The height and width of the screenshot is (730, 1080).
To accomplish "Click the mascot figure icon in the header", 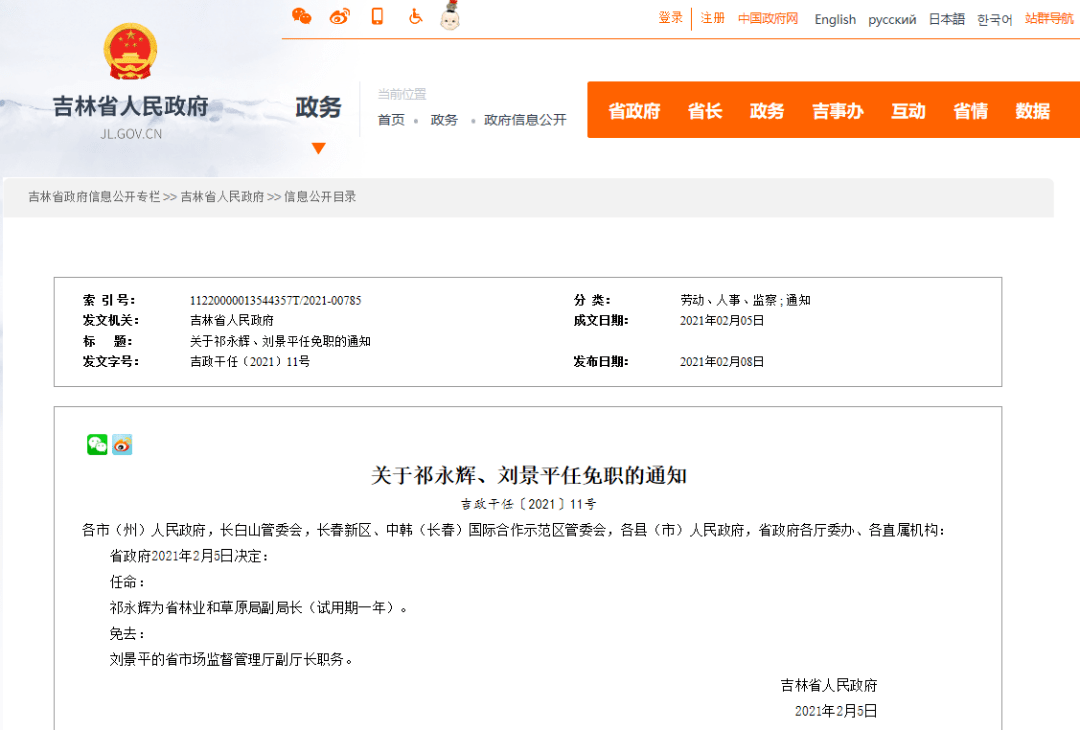I will point(449,17).
